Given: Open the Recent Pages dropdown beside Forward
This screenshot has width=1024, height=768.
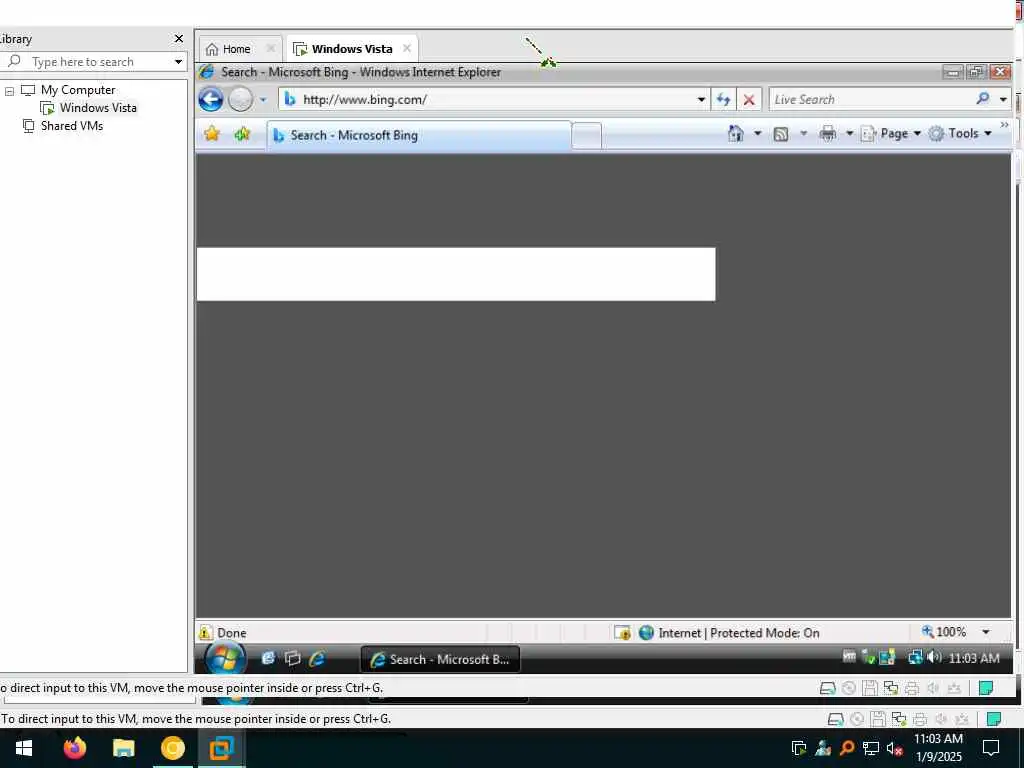Looking at the screenshot, I should (x=263, y=100).
